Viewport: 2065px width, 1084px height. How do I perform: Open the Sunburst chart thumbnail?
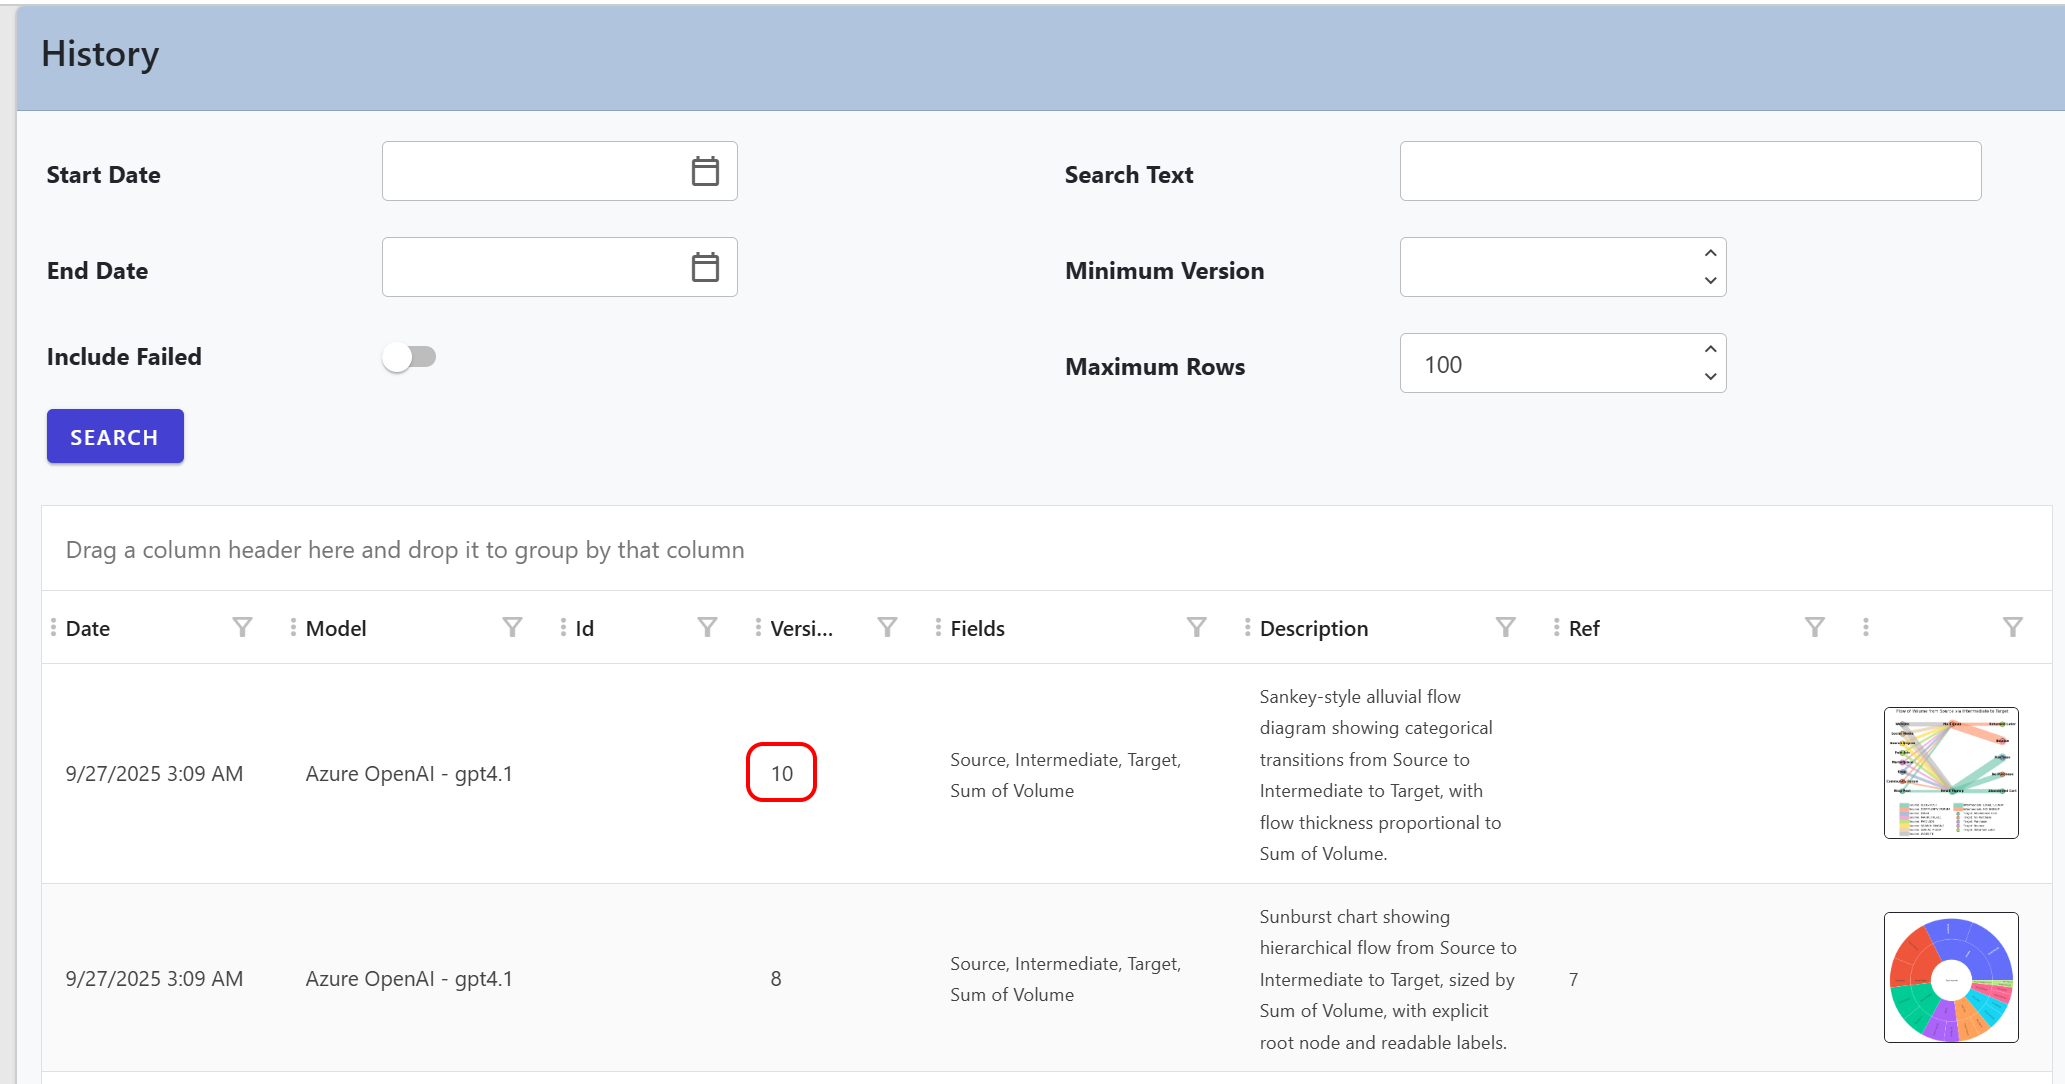(1951, 978)
